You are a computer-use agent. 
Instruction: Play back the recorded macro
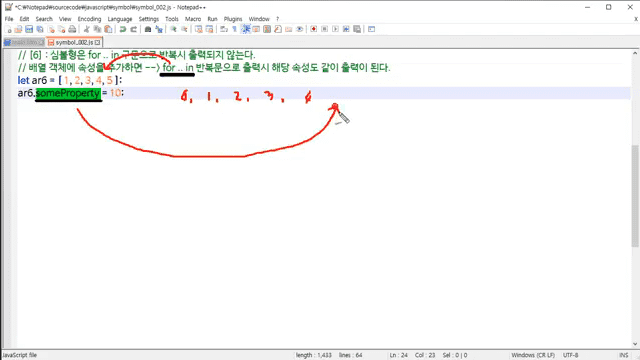point(335,29)
